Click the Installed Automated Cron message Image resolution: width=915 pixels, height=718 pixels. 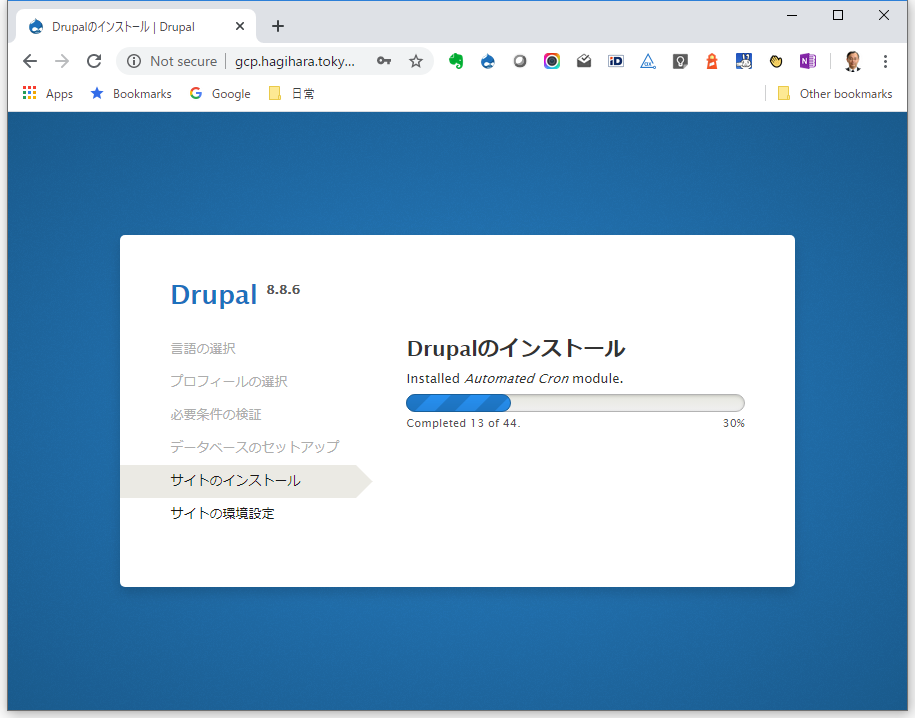(515, 378)
